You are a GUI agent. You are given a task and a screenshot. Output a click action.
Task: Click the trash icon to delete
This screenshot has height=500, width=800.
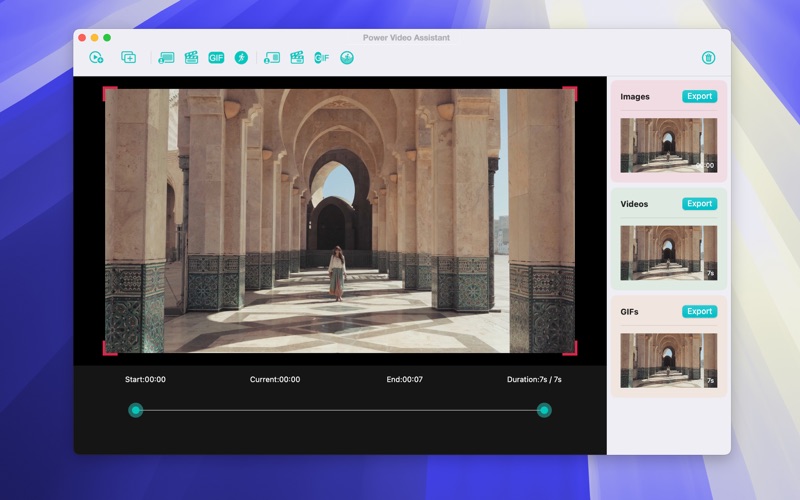pyautogui.click(x=708, y=58)
